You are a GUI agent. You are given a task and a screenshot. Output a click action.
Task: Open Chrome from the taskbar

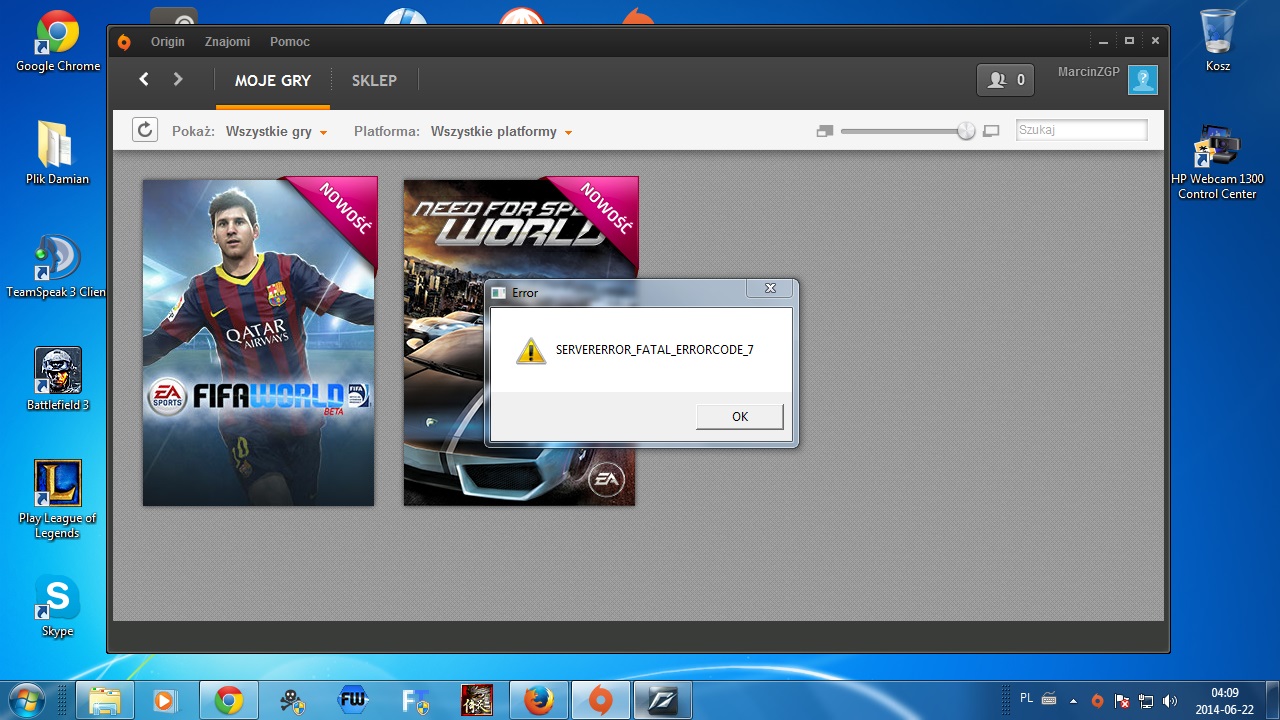(229, 702)
